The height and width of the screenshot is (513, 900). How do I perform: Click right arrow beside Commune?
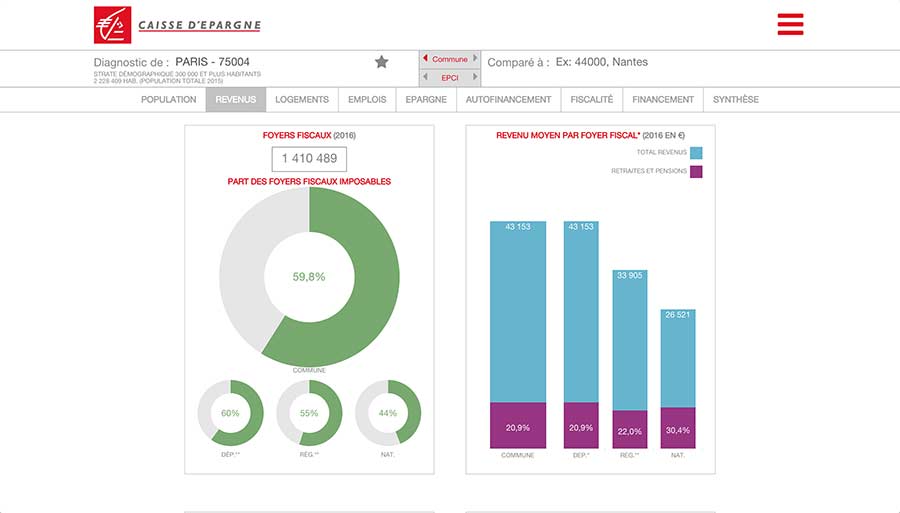[x=475, y=59]
